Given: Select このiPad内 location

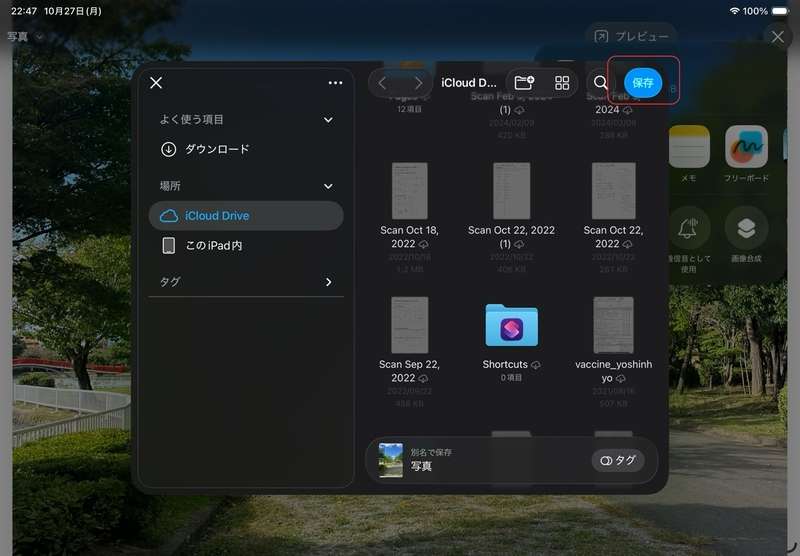Looking at the screenshot, I should pyautogui.click(x=246, y=245).
